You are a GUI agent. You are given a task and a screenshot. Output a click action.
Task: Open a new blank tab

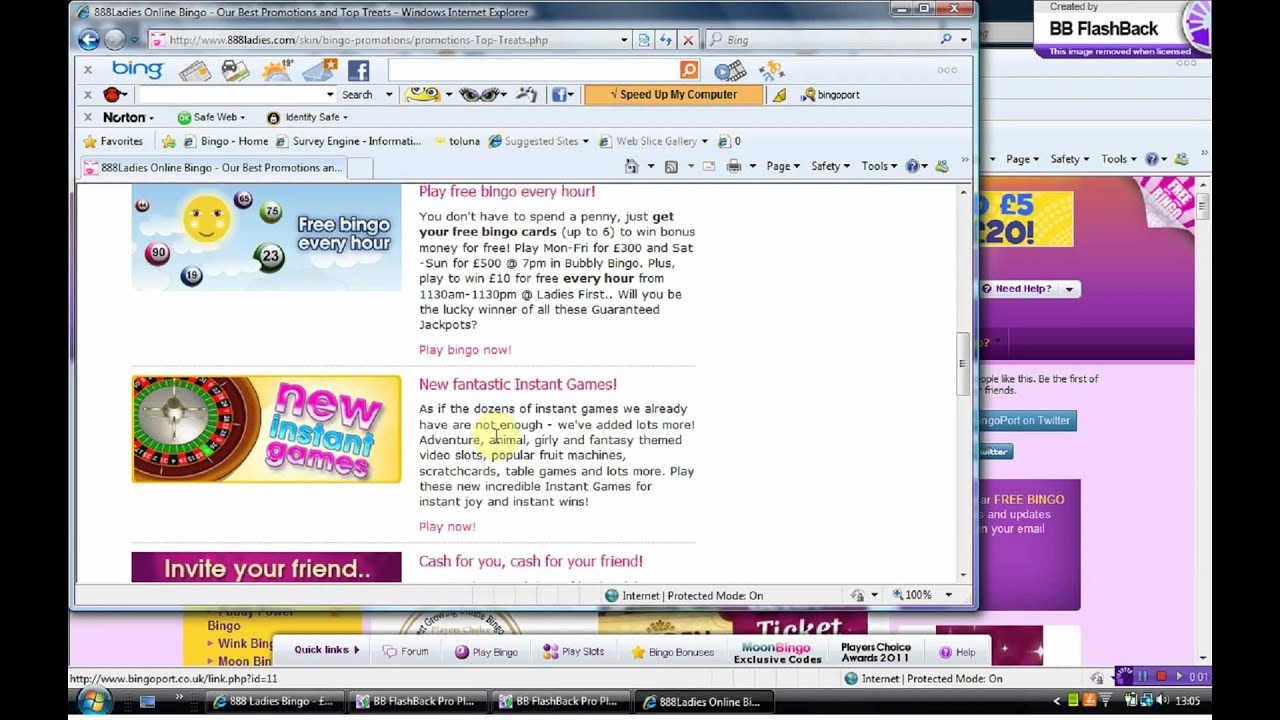[x=360, y=168]
